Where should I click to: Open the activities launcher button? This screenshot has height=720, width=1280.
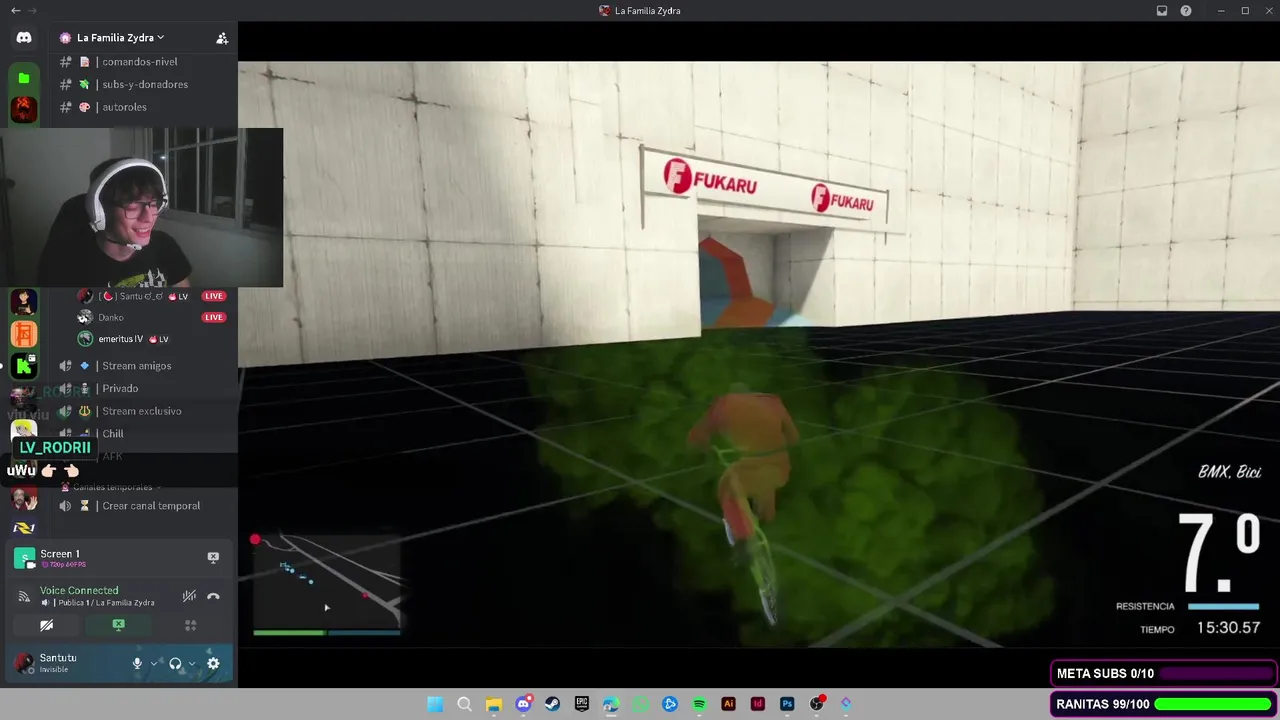[190, 625]
